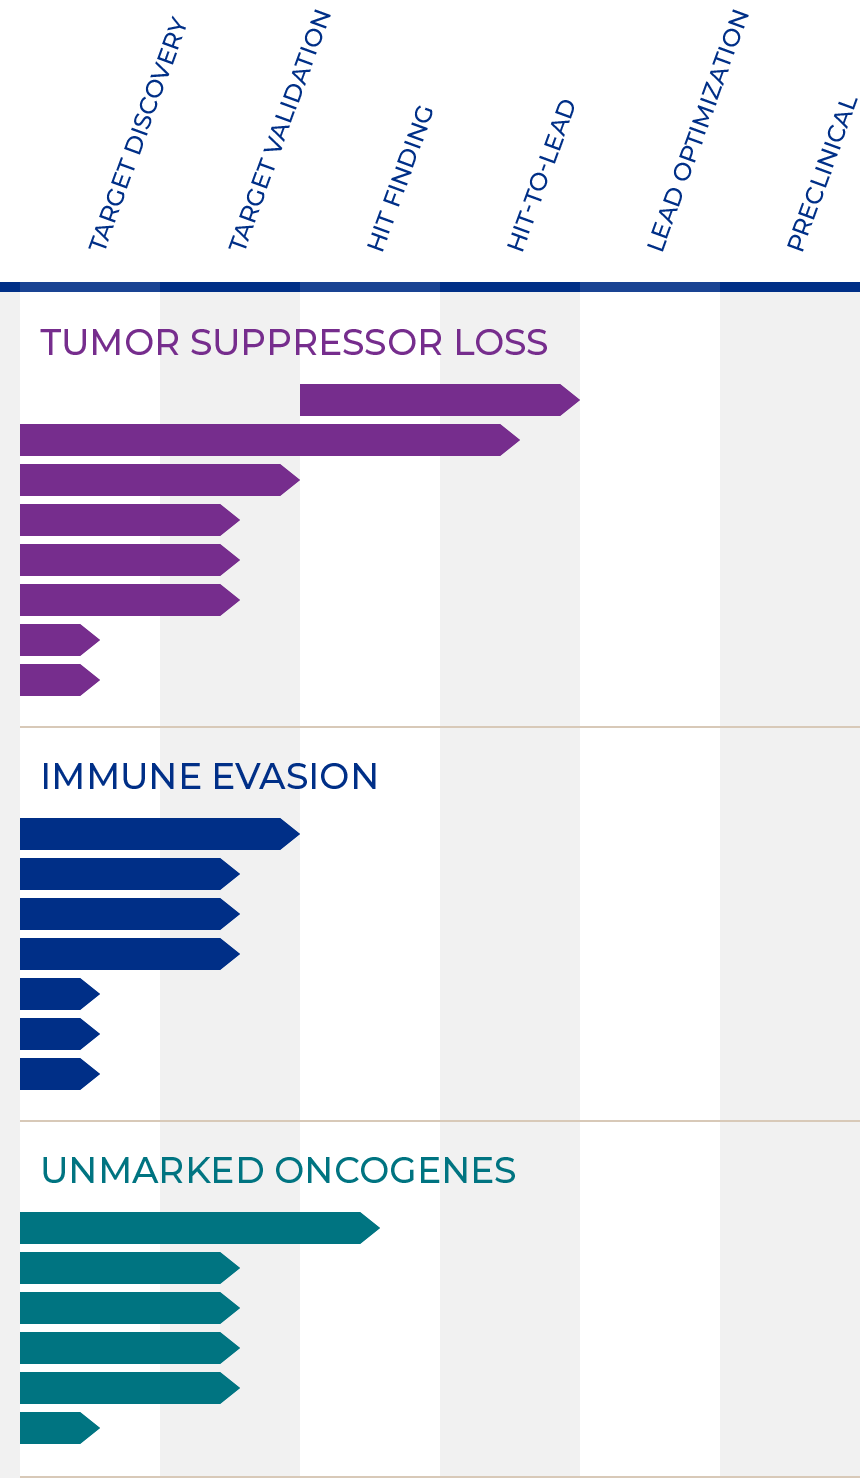860x1478 pixels.
Task: Click the second teal Unmarked Oncogenes bar
Action: 130,1268
